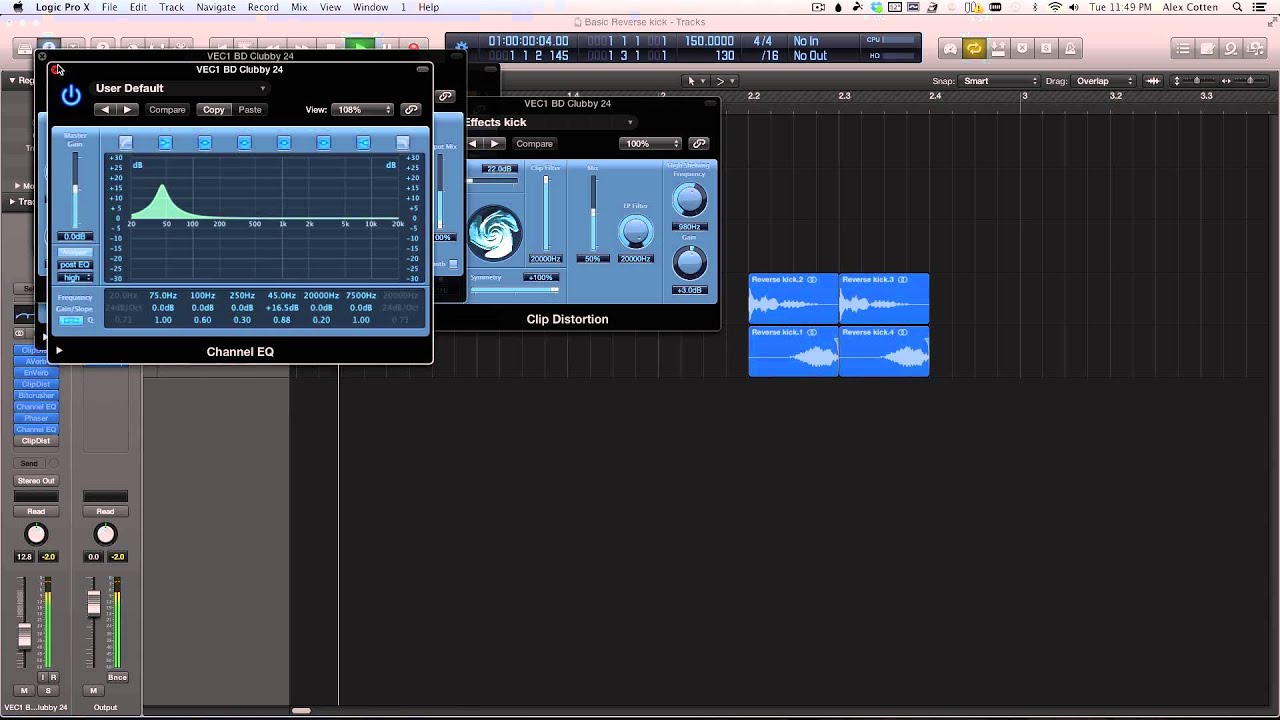Click the Solo button in control bar

pos(1046,48)
